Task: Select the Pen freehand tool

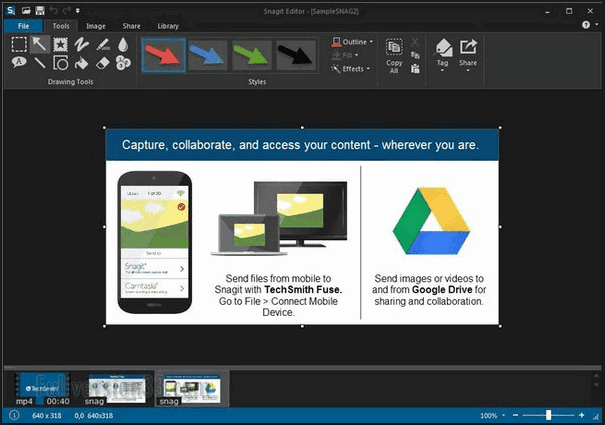Action: [81, 44]
